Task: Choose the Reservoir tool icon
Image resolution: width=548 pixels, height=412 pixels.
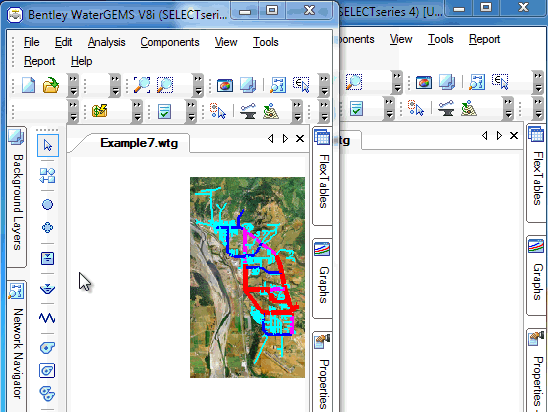Action: tap(47, 289)
